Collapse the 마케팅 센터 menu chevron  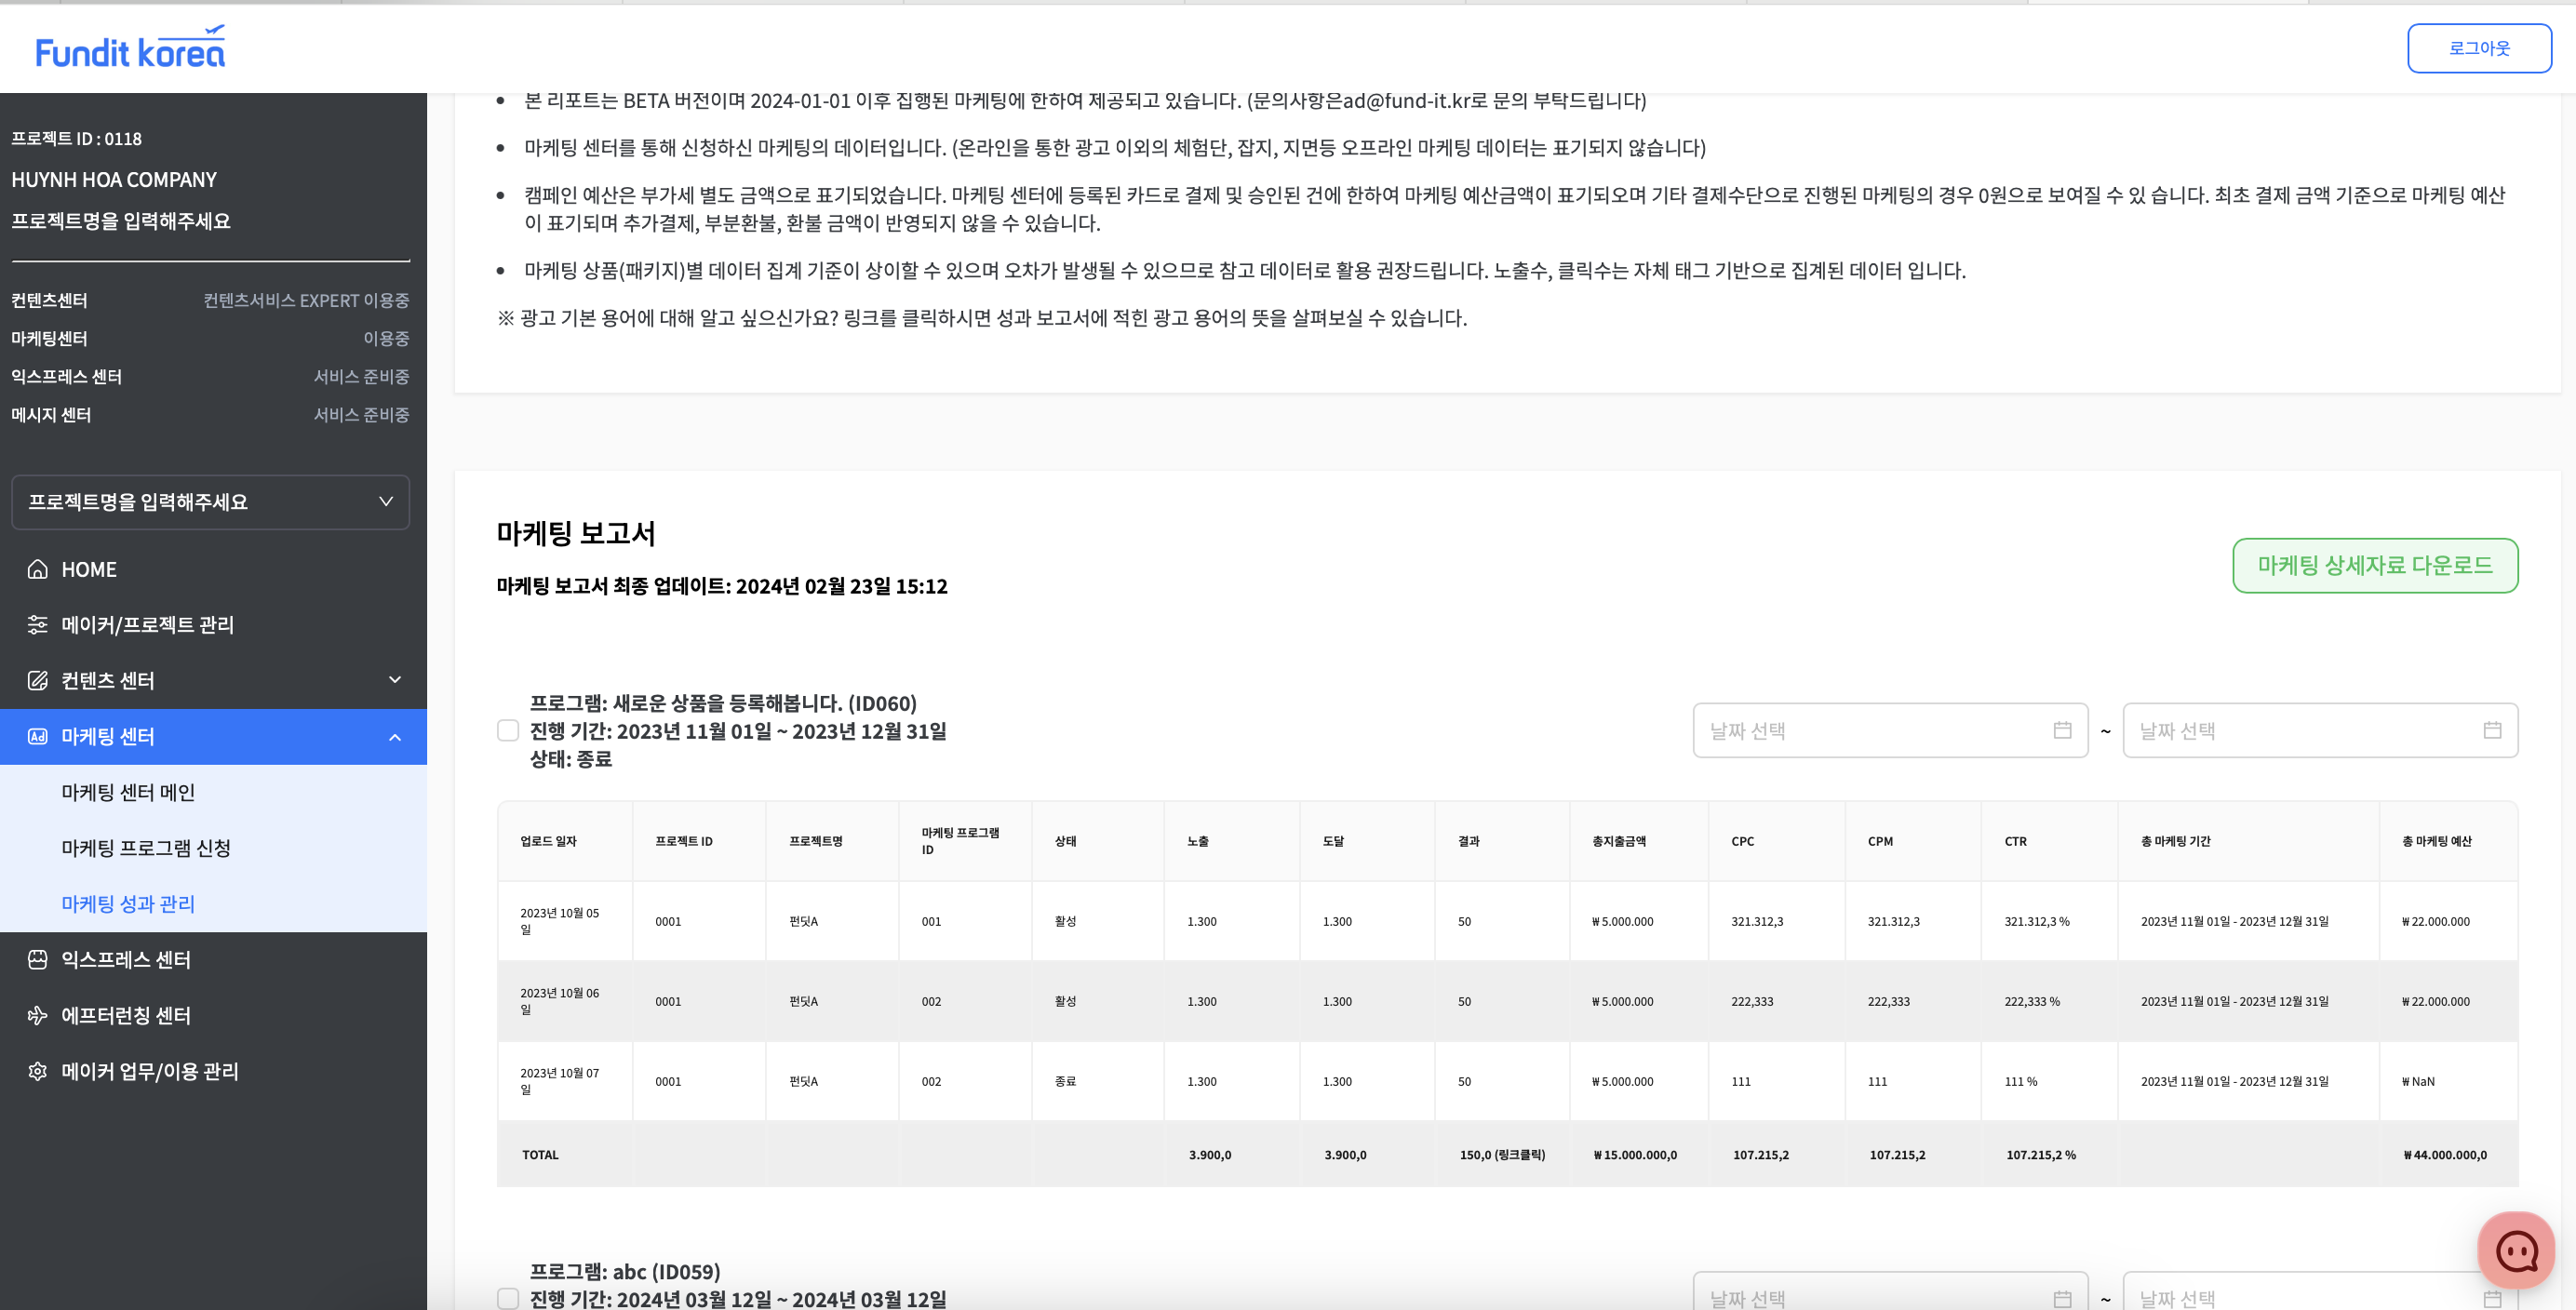(395, 737)
